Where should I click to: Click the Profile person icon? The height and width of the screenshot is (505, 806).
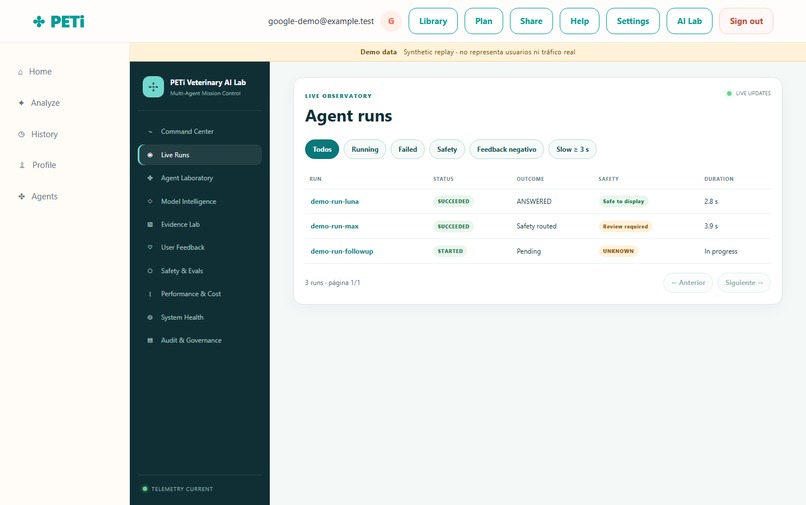pyautogui.click(x=22, y=165)
